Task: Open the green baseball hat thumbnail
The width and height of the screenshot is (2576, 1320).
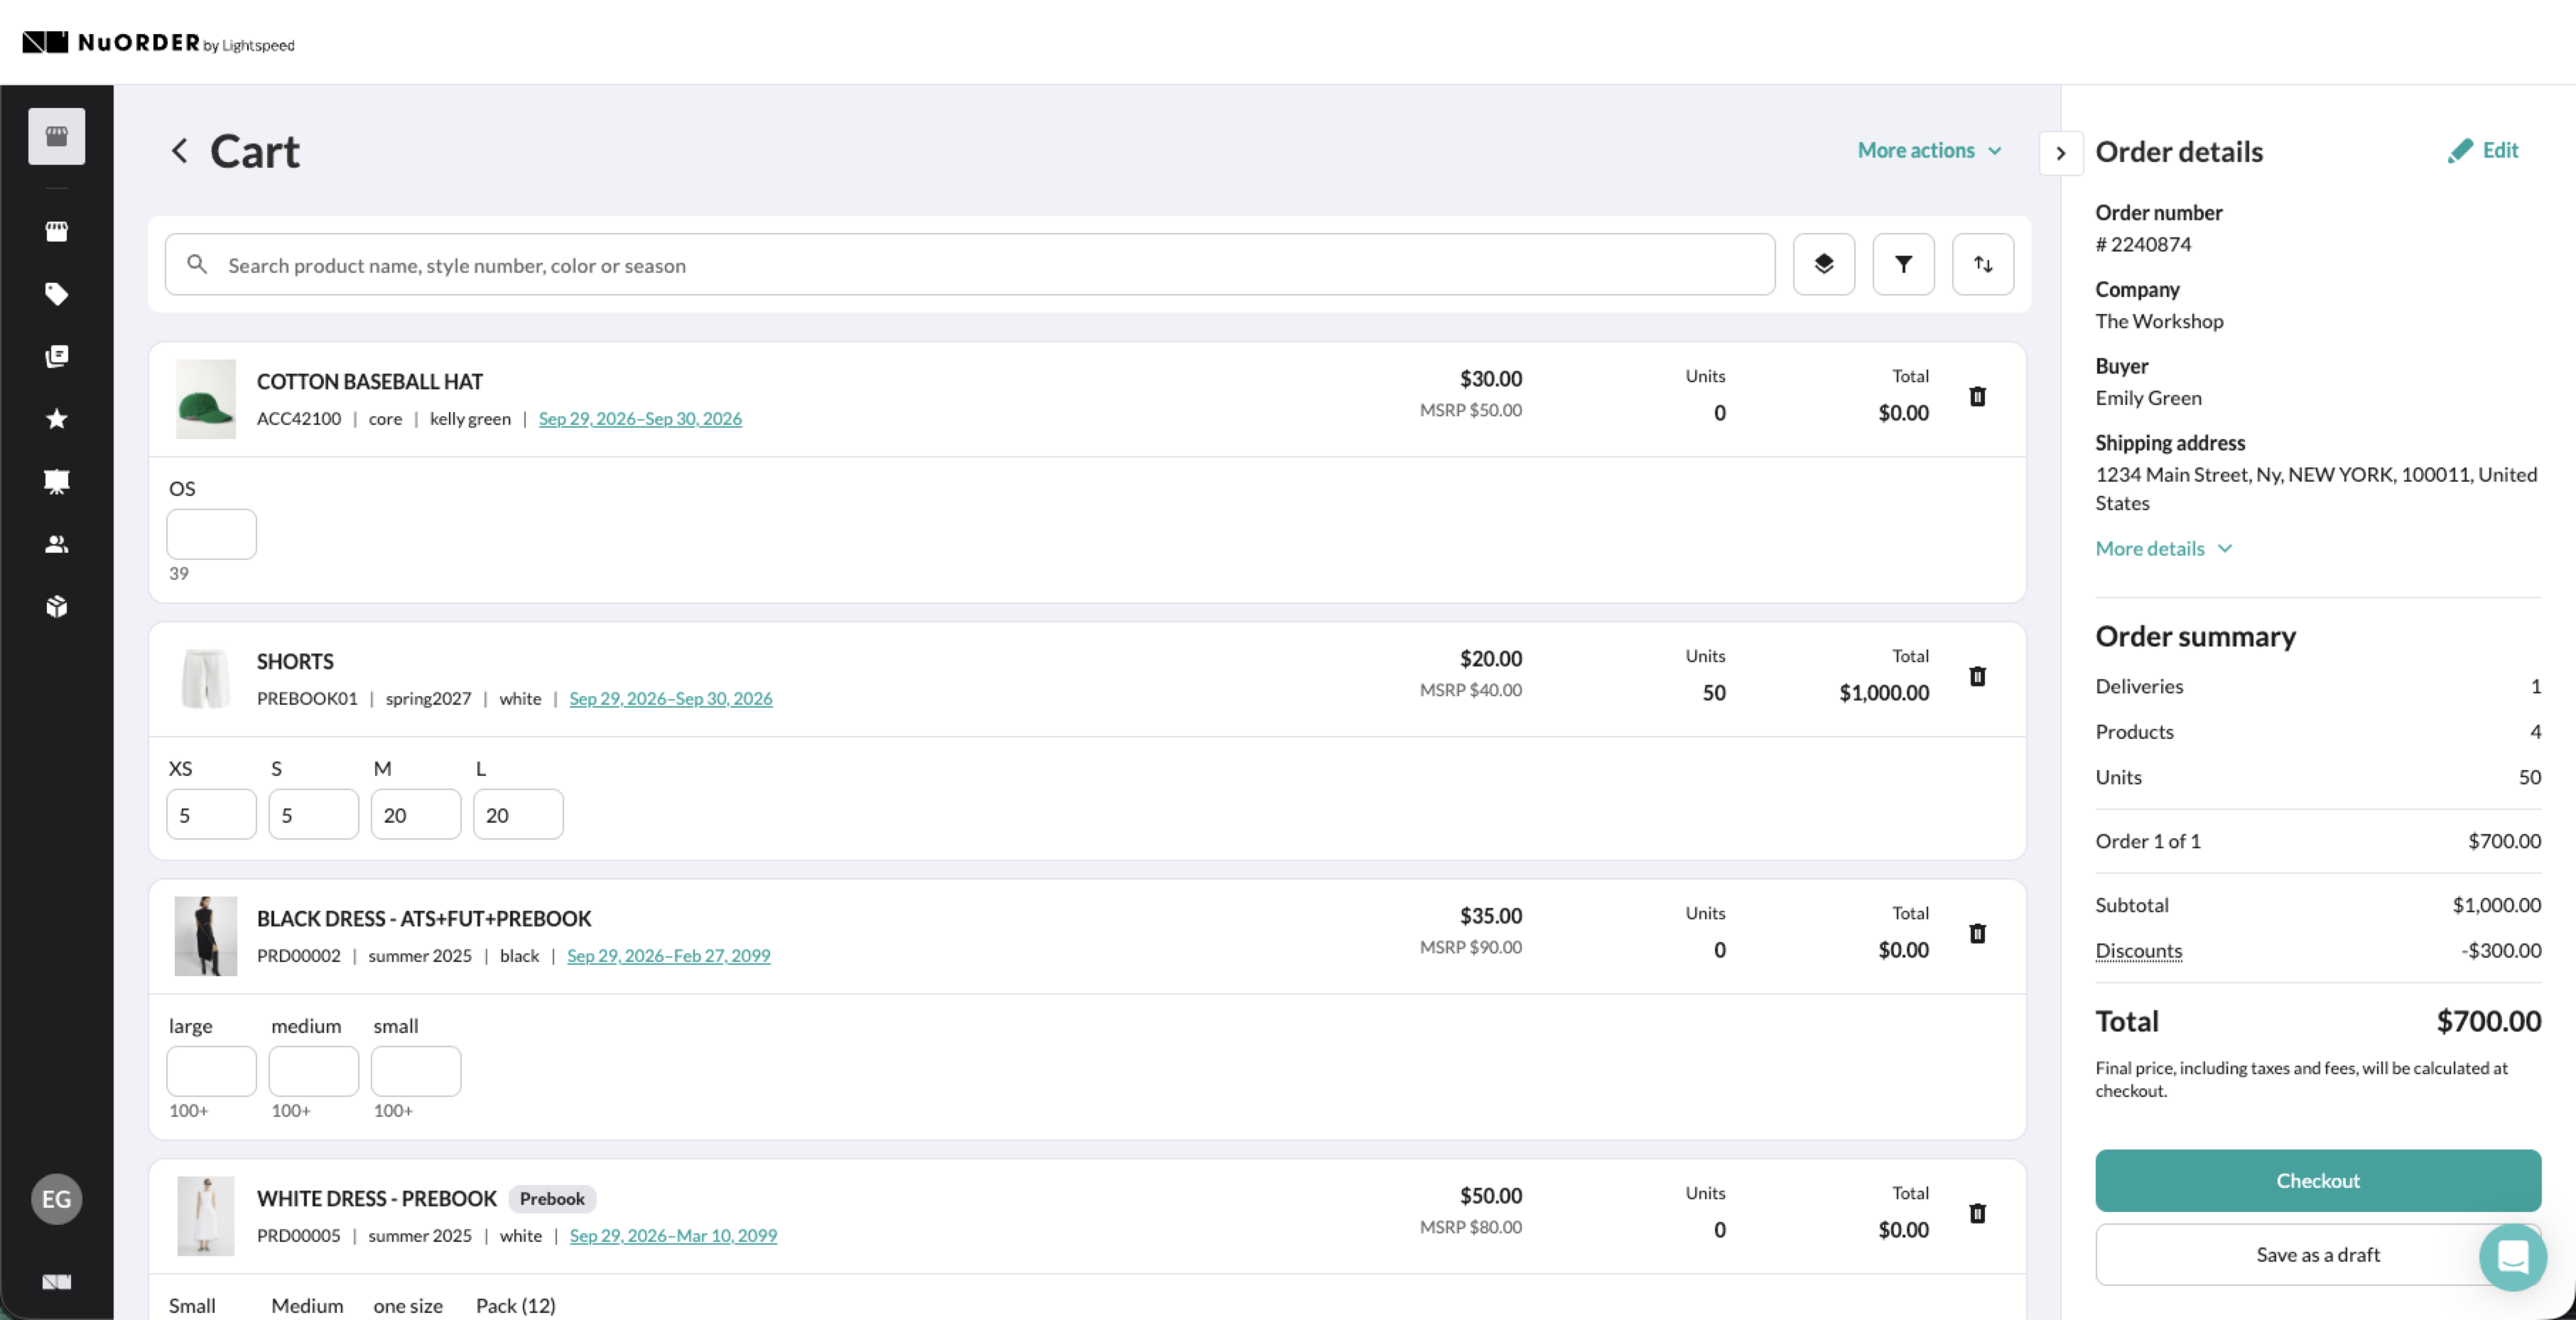Action: pos(206,399)
